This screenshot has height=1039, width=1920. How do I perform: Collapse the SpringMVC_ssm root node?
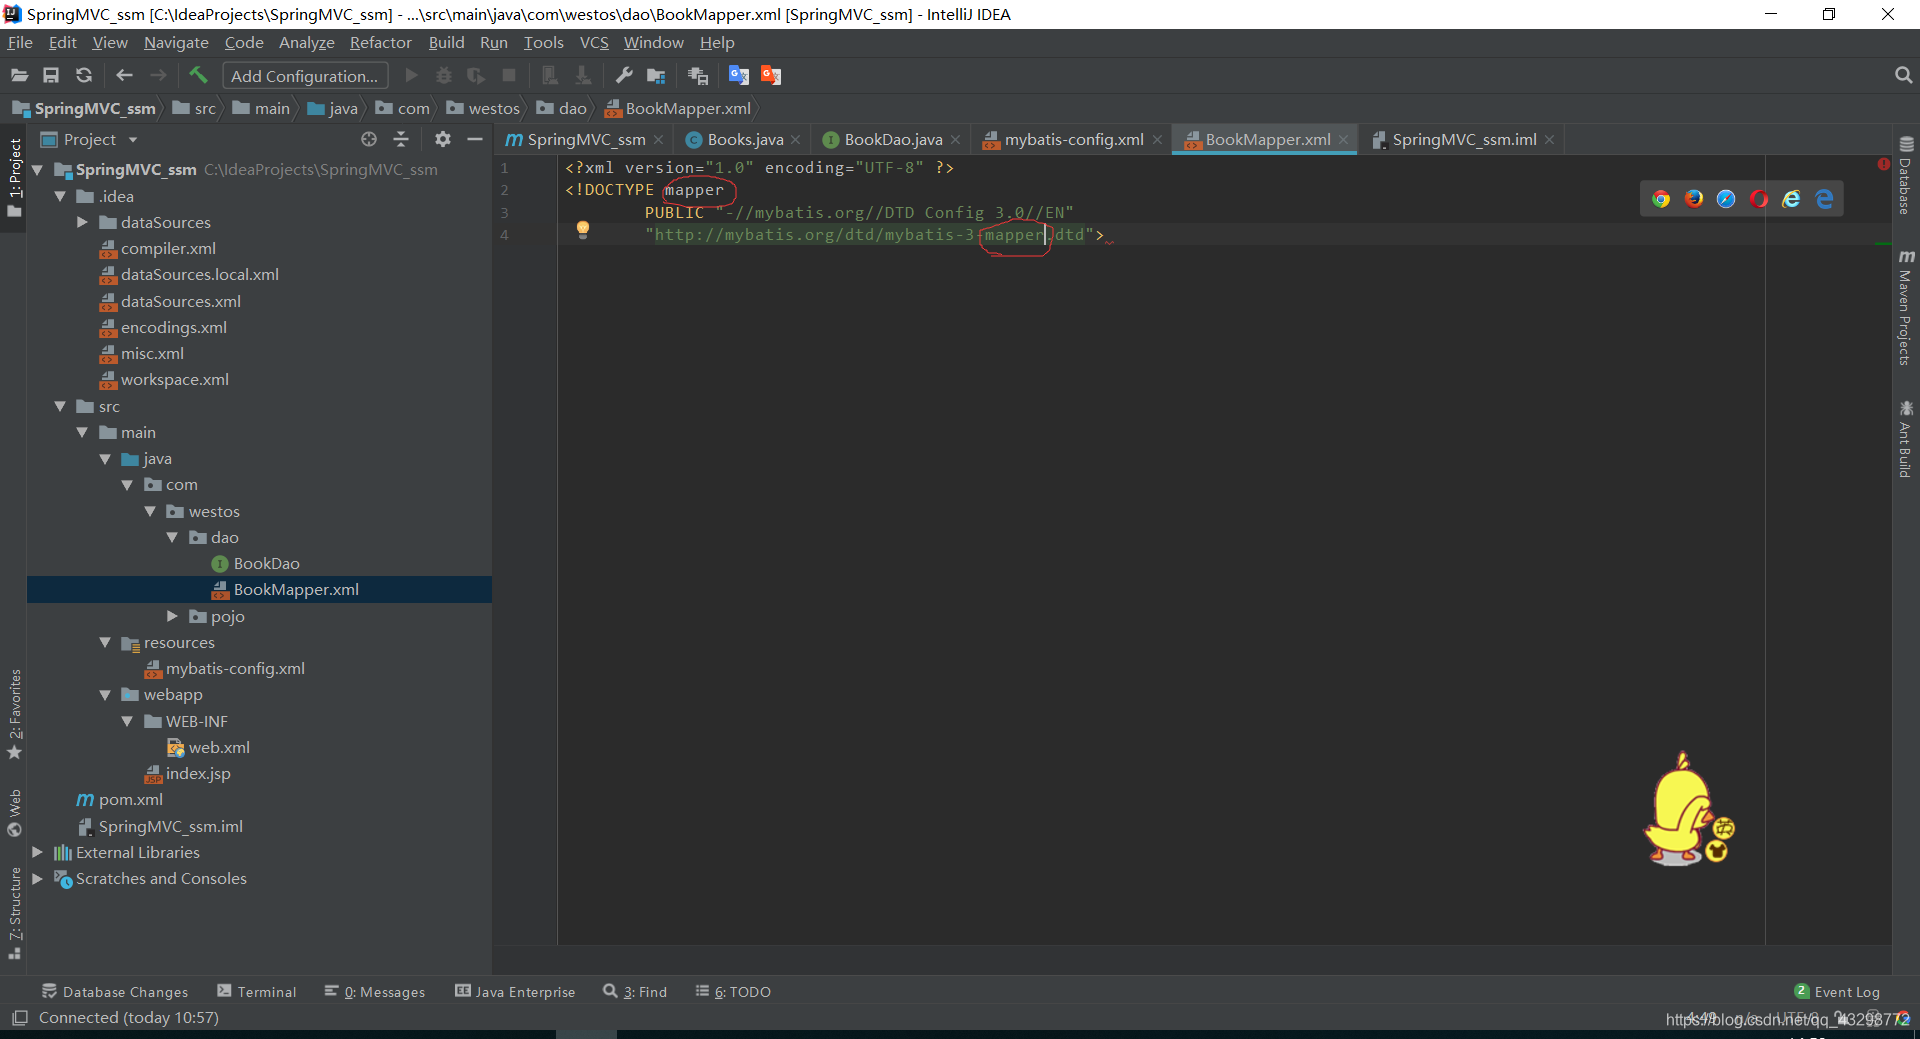pyautogui.click(x=38, y=170)
